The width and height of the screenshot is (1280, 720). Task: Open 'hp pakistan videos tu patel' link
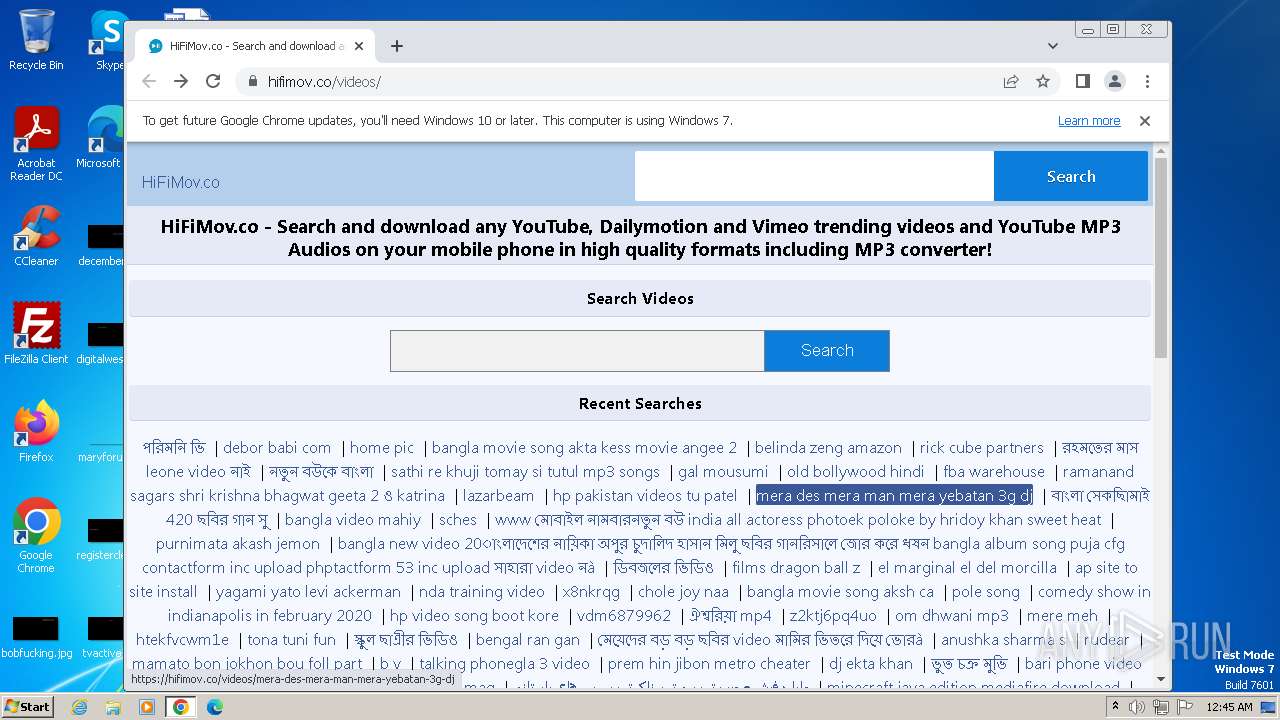pyautogui.click(x=645, y=496)
